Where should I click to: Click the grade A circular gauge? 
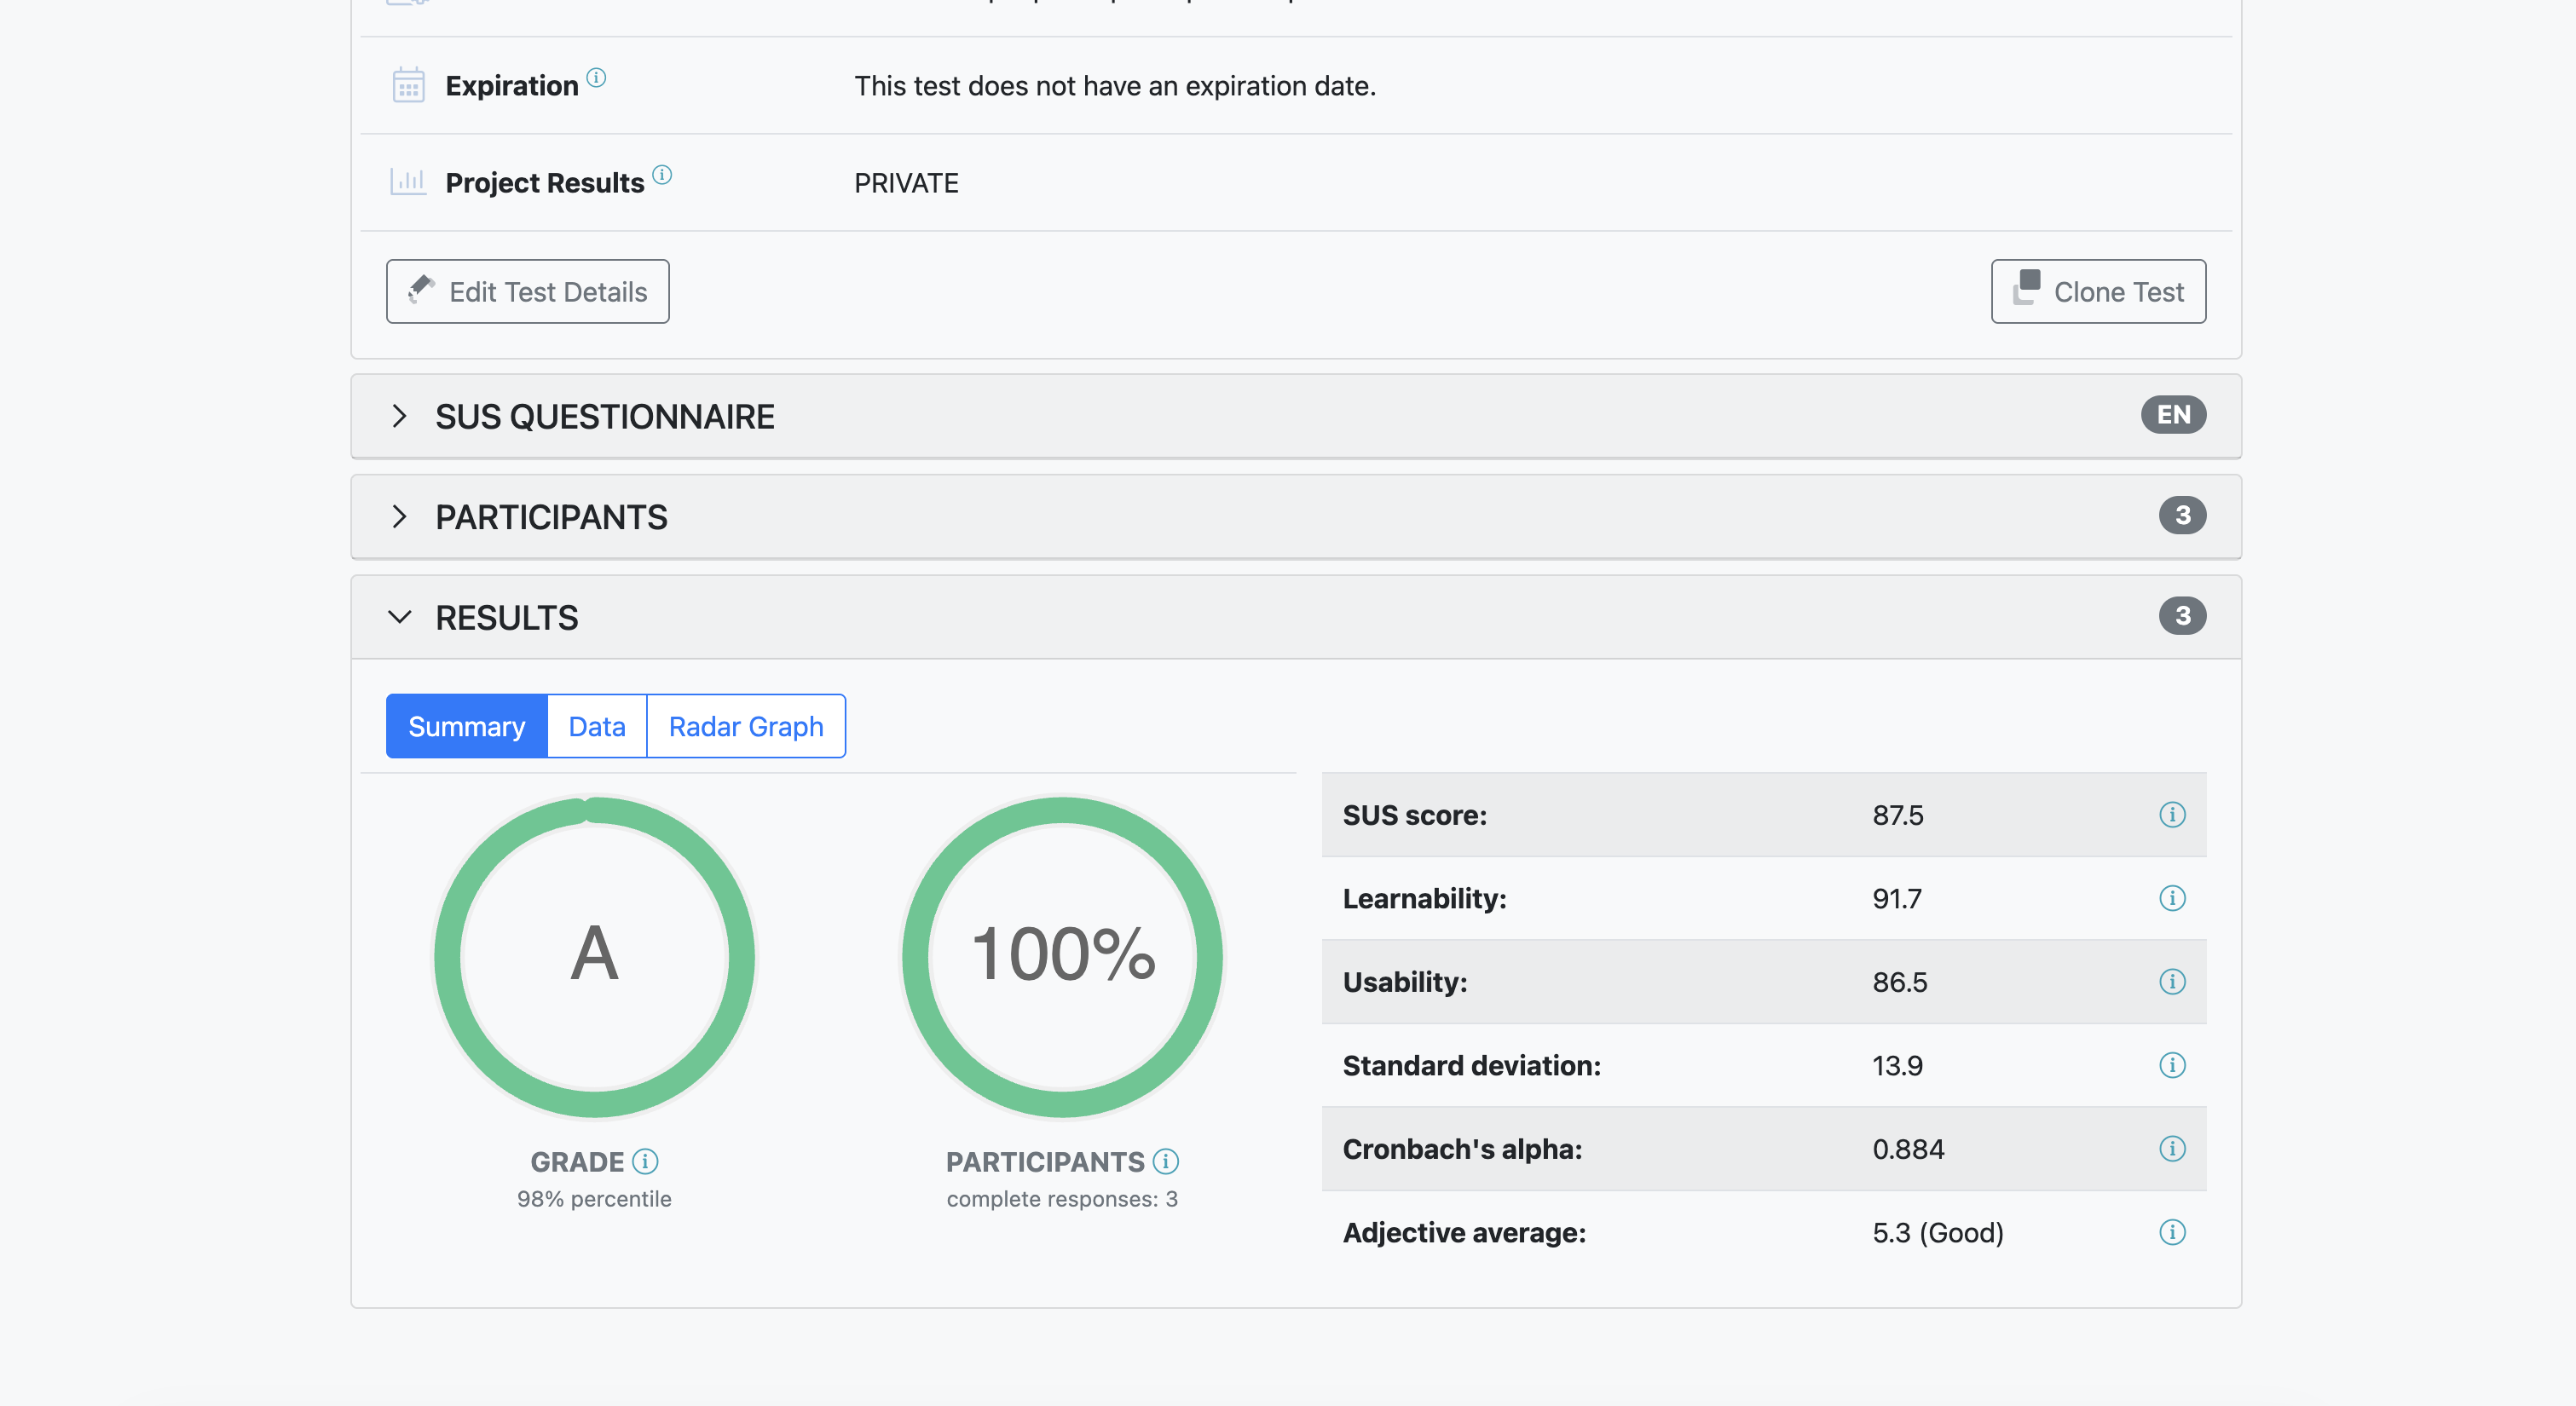coord(594,956)
